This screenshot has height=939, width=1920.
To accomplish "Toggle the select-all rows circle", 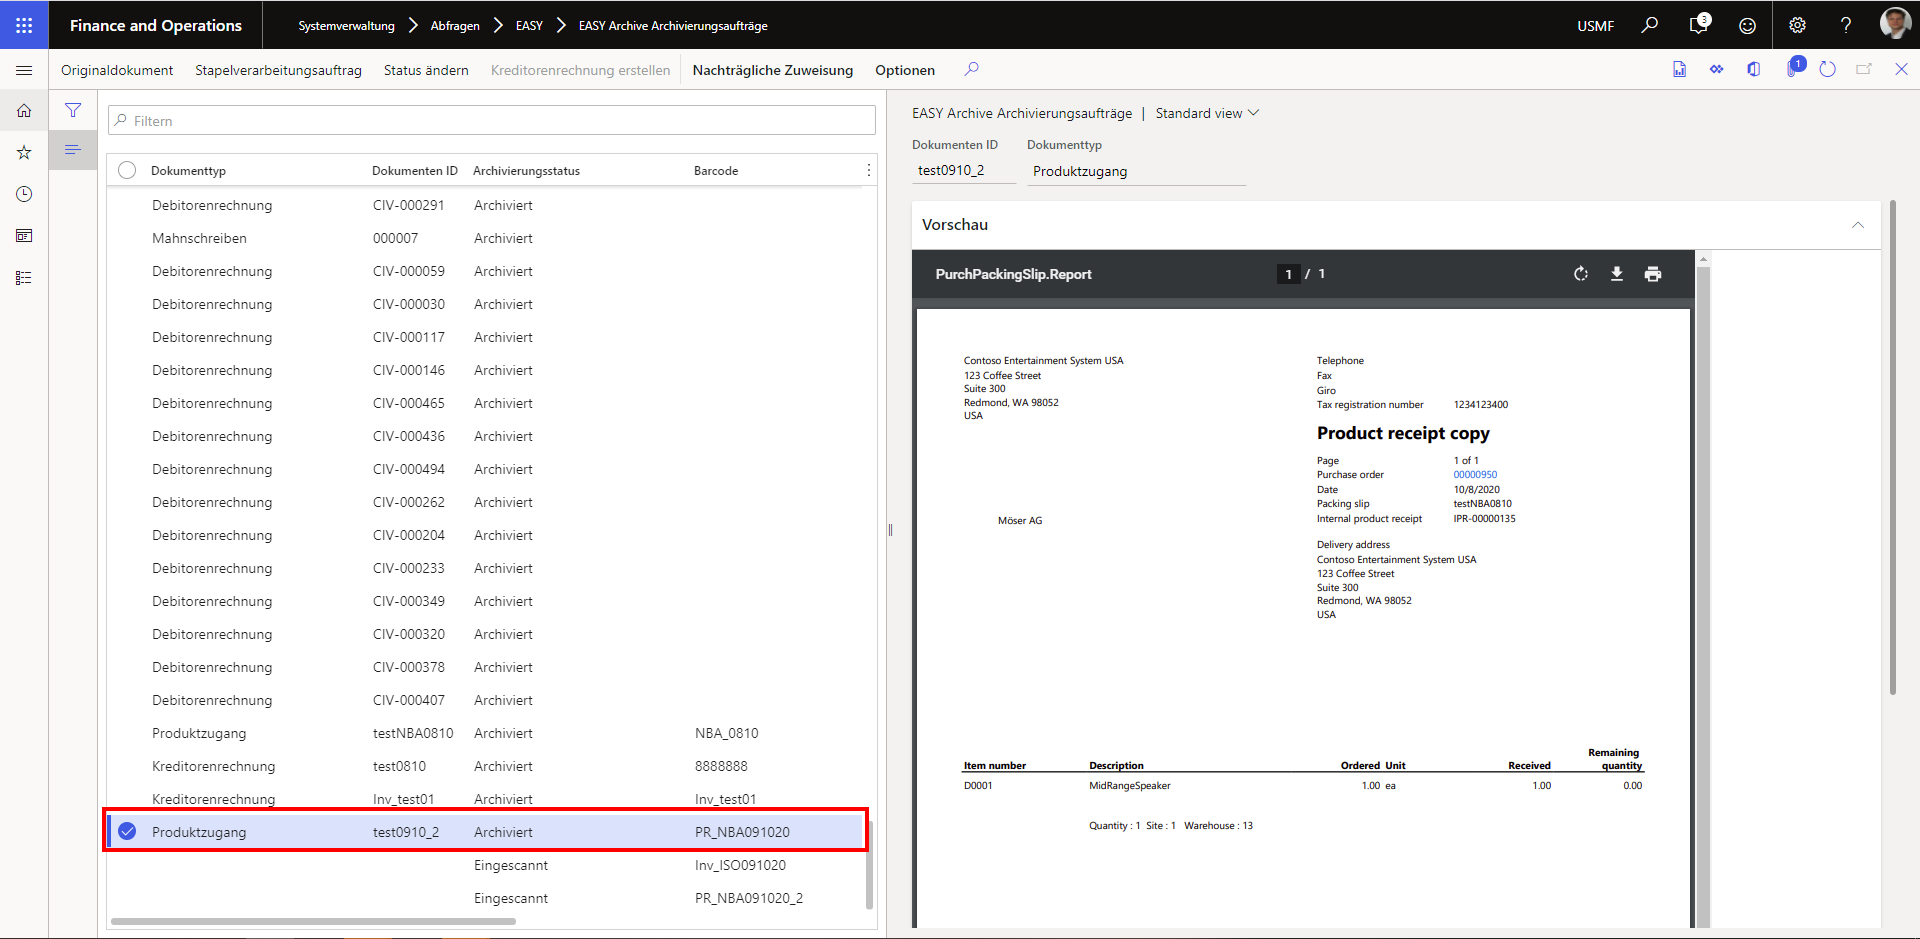I will (127, 170).
